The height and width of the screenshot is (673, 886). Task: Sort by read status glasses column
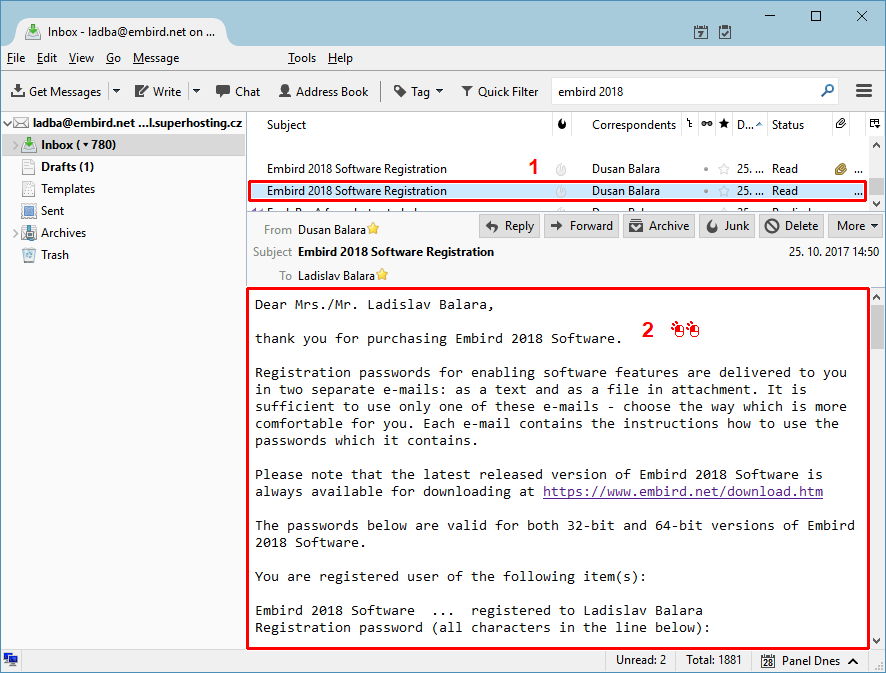[707, 124]
